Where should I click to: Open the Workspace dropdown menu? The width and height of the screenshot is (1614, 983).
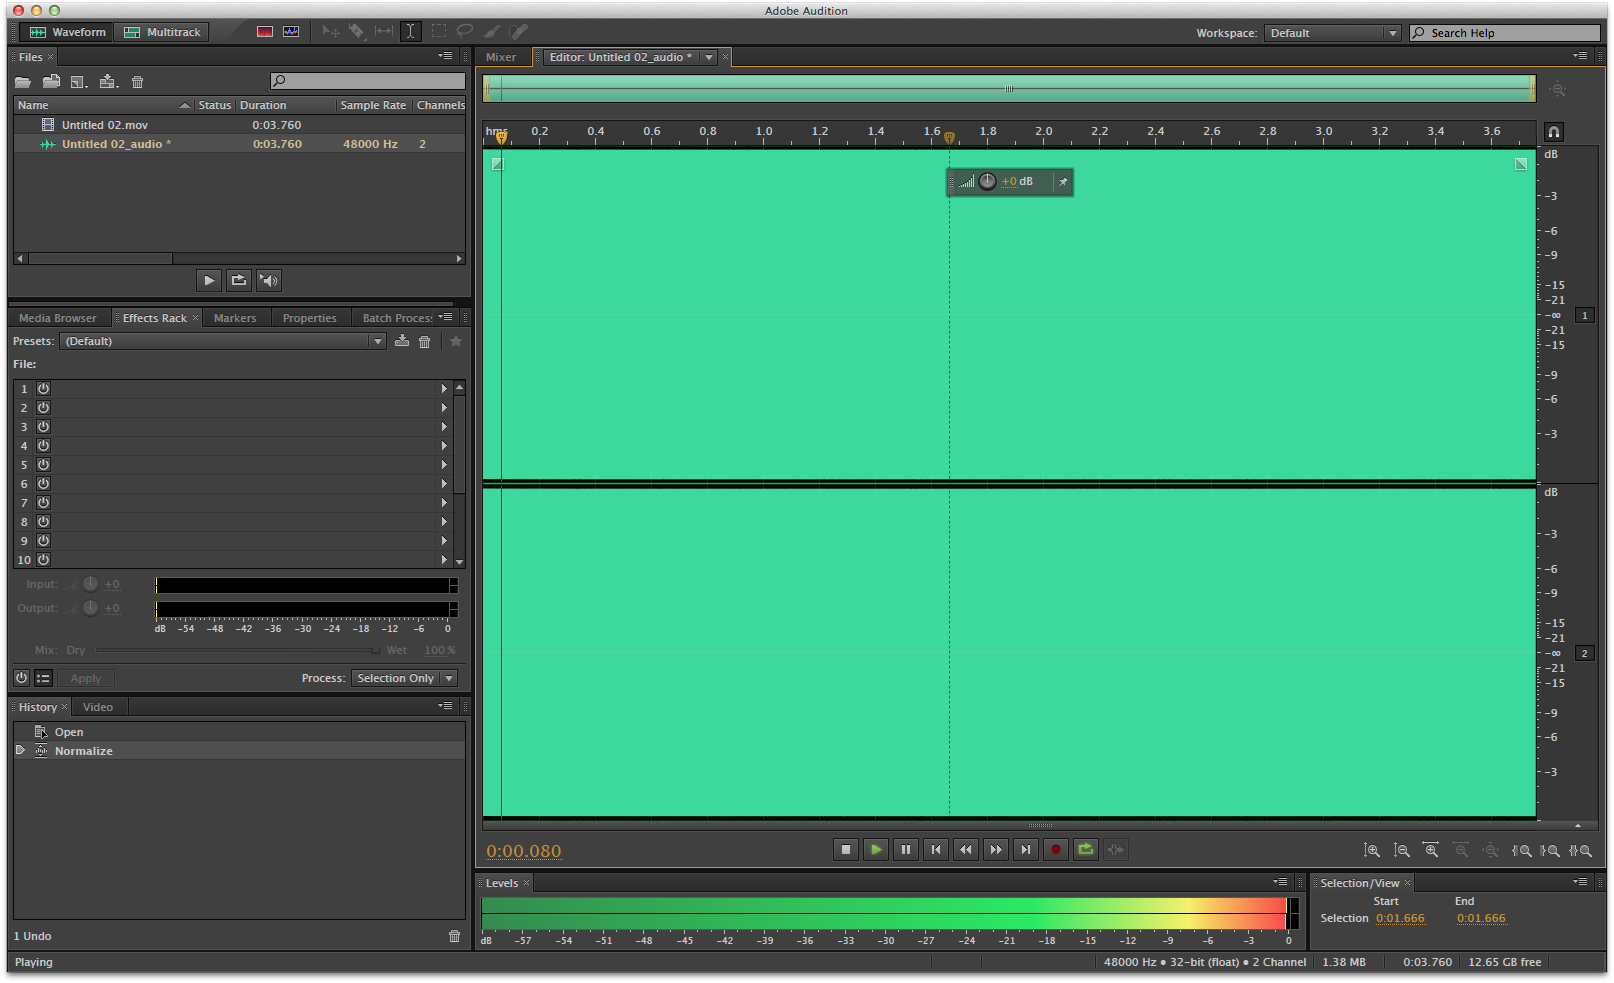[x=1331, y=33]
